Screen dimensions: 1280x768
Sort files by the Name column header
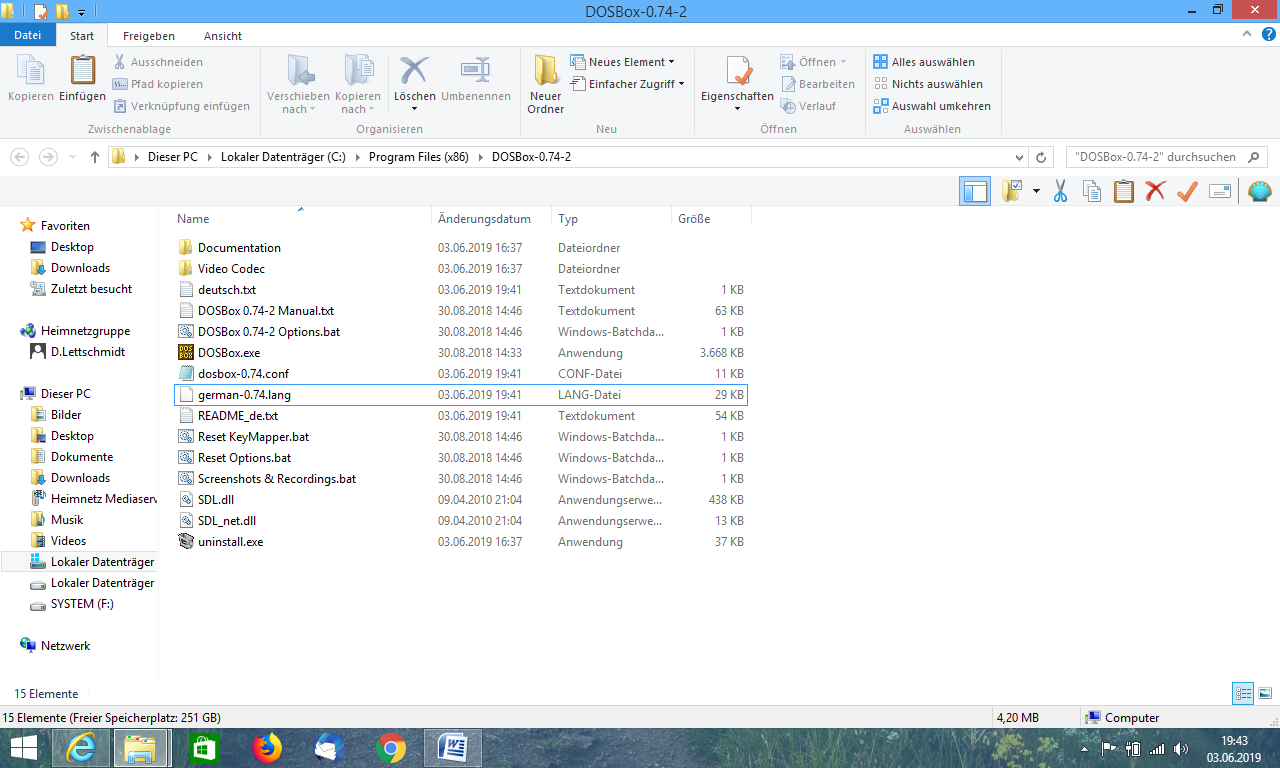pos(303,219)
